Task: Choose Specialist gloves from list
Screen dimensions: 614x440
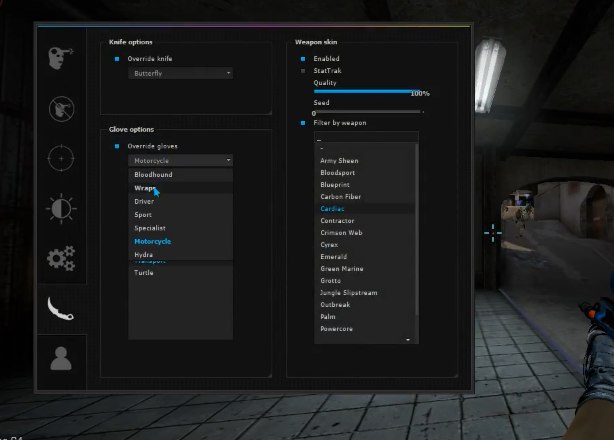Action: (x=181, y=228)
